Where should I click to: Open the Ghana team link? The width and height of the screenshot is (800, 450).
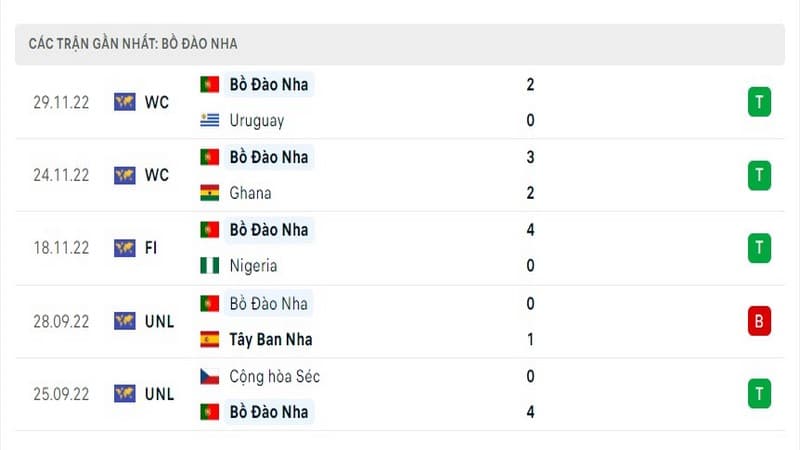click(250, 193)
